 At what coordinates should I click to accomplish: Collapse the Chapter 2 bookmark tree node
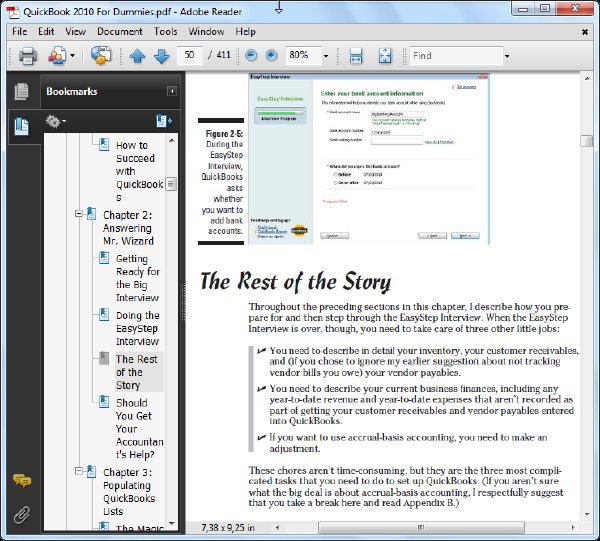pos(79,213)
